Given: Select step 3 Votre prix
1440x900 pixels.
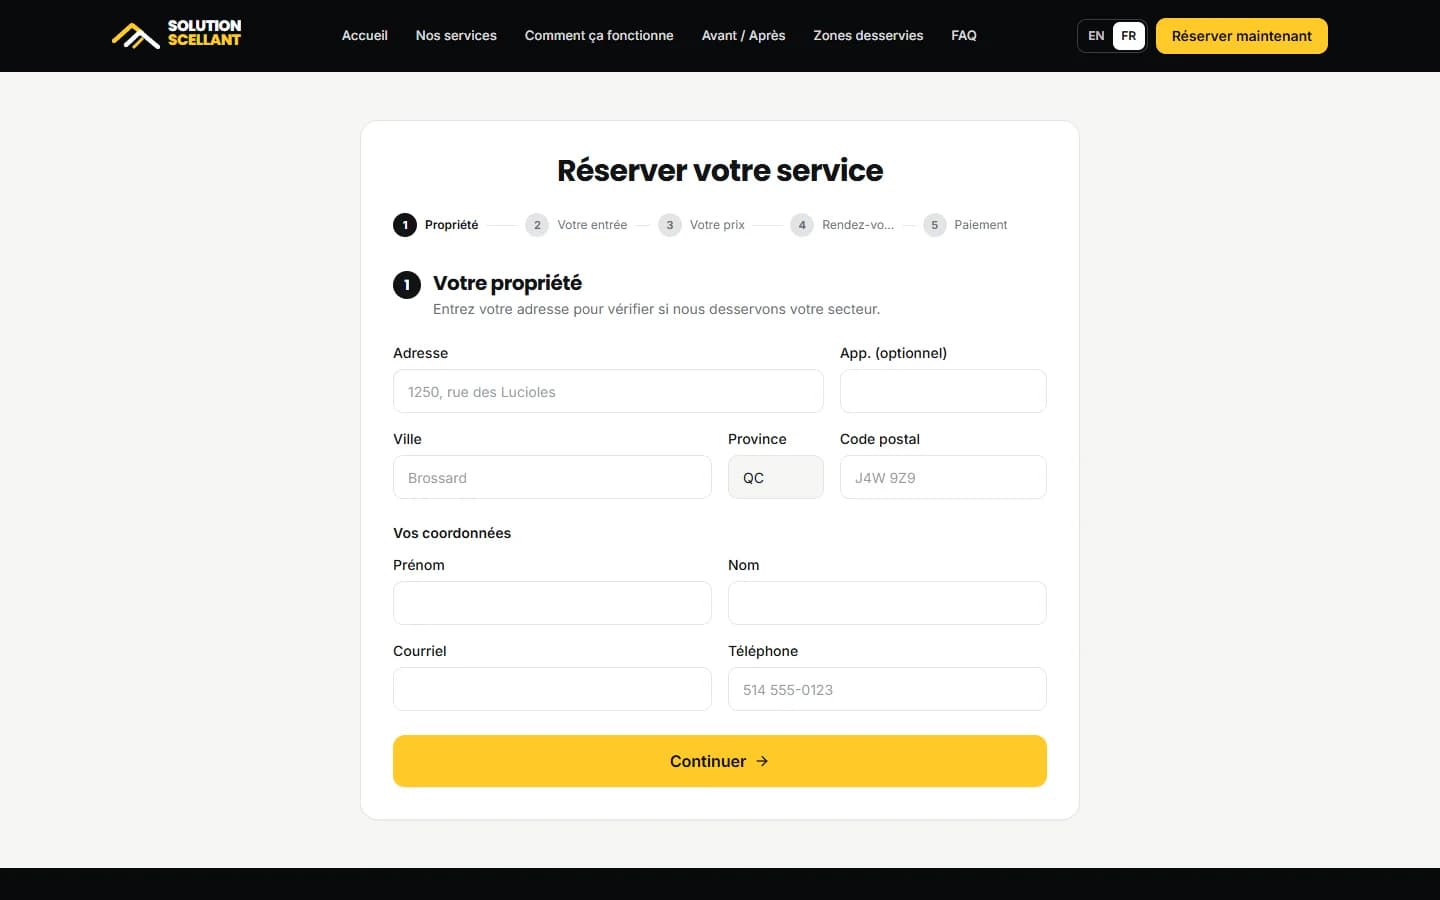Looking at the screenshot, I should (x=702, y=225).
